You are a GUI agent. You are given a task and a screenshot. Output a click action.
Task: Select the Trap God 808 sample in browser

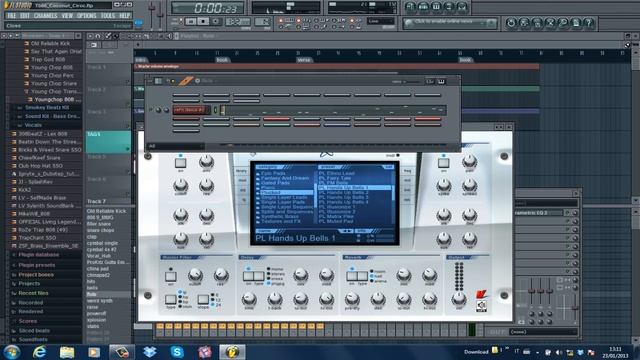click(x=49, y=60)
